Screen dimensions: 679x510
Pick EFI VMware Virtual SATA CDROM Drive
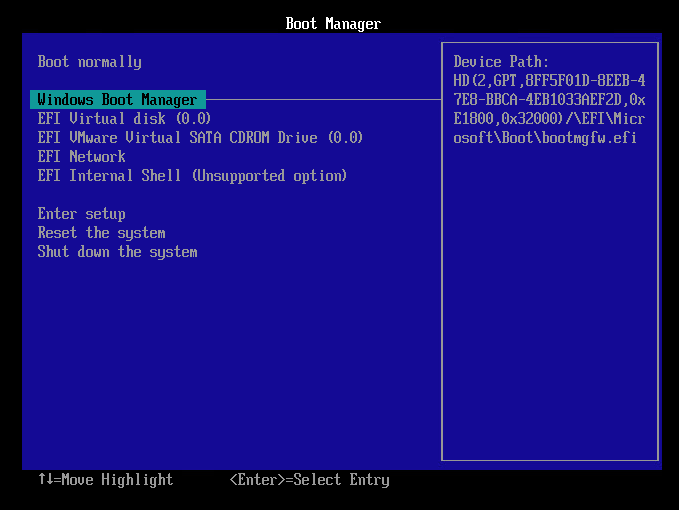pos(200,138)
